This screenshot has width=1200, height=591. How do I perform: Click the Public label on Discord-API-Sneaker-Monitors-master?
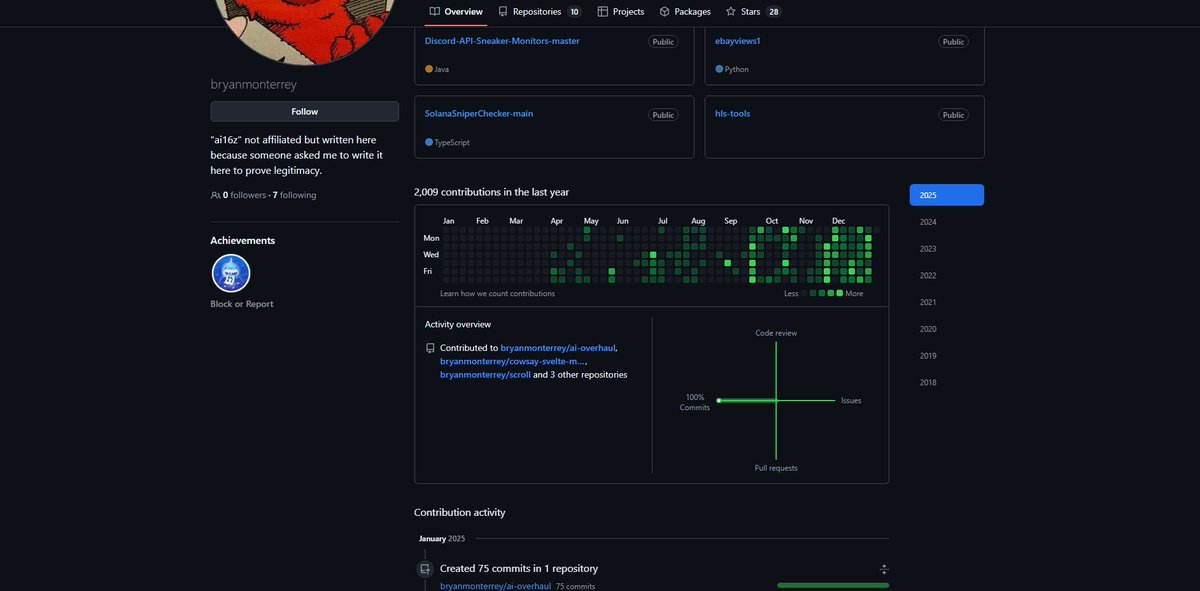664,42
